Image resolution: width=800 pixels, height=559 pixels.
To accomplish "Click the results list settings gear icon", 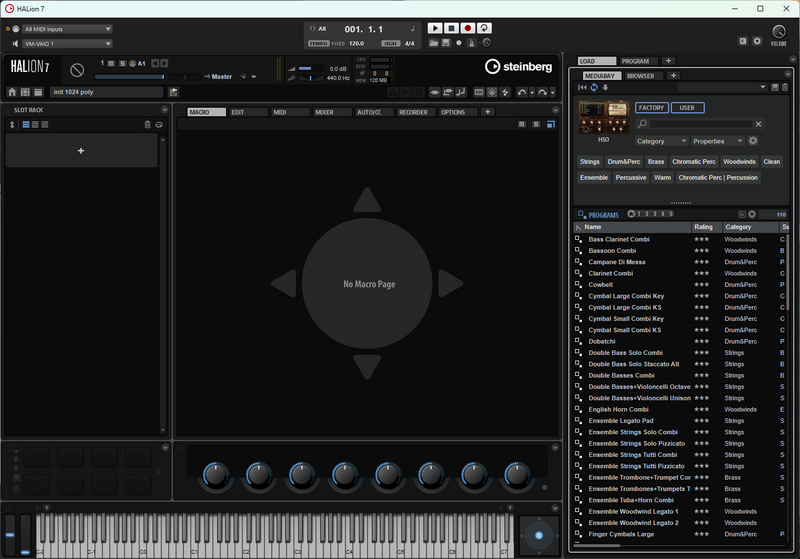I will click(752, 214).
